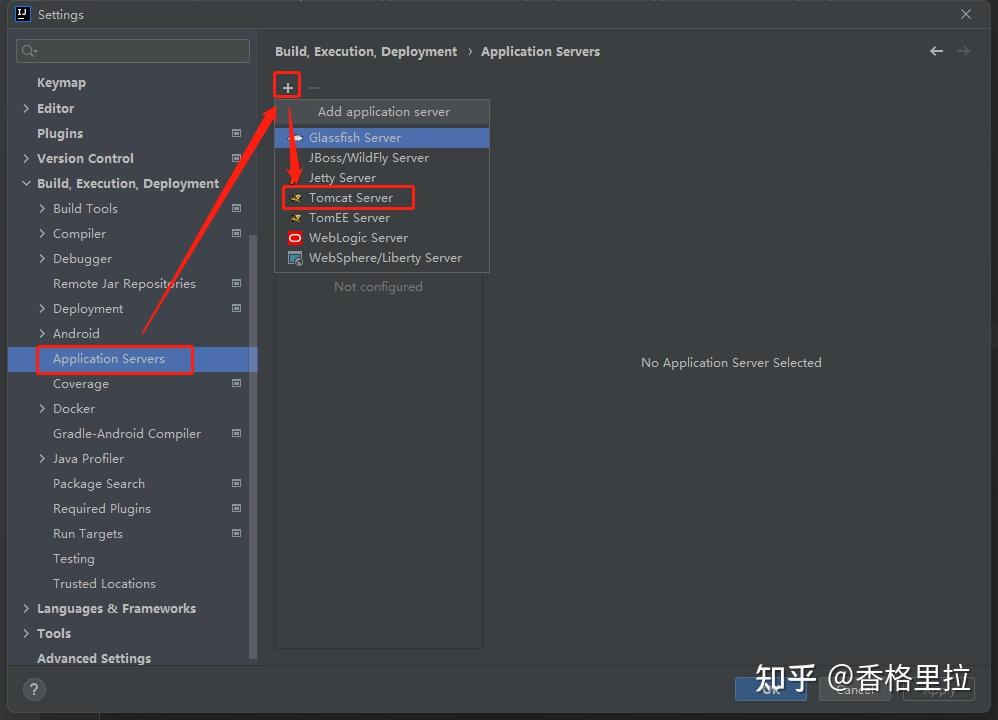998x720 pixels.
Task: Select Tomcat Server from the list
Action: pyautogui.click(x=382, y=198)
